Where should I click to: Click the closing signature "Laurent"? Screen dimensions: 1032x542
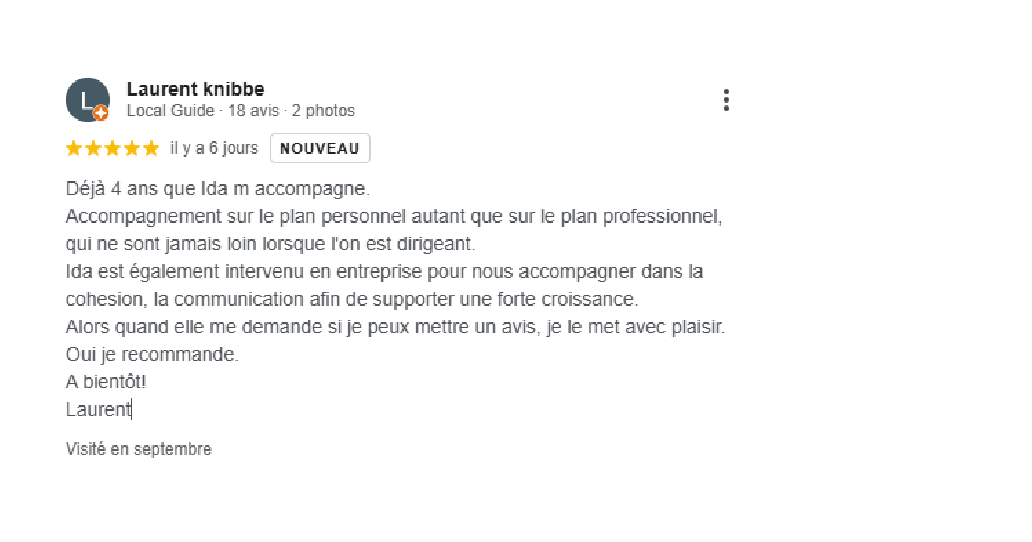coord(99,409)
